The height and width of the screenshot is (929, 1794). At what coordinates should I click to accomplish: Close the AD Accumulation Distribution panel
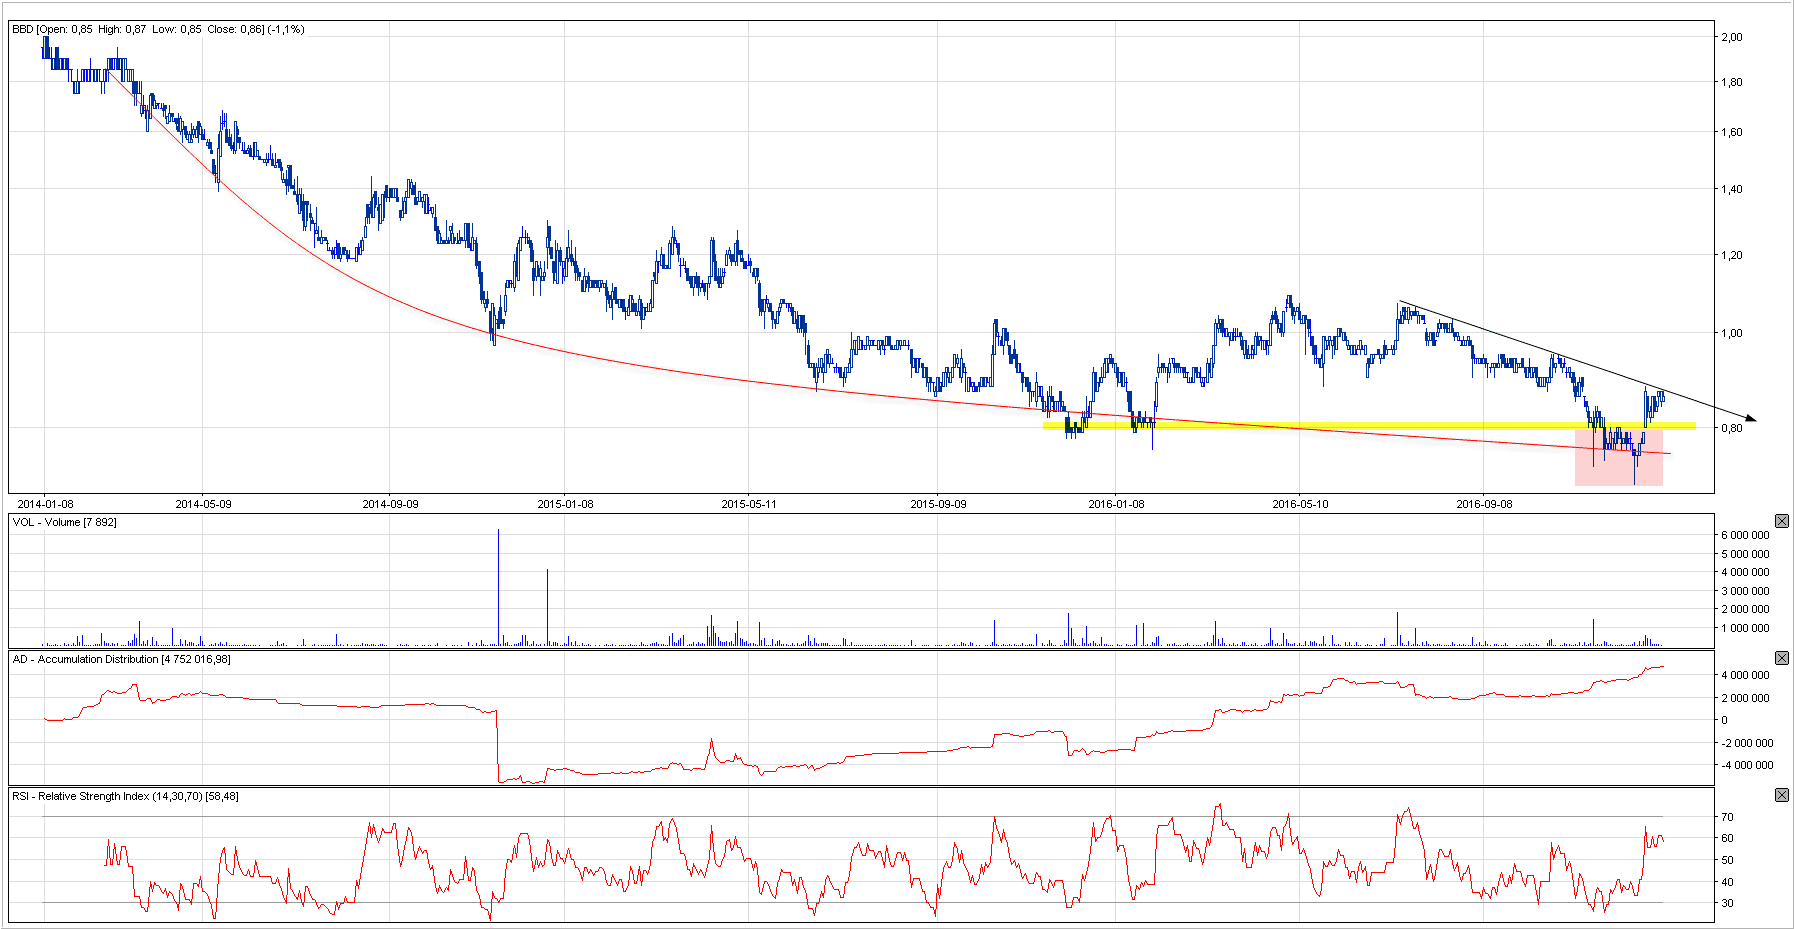pyautogui.click(x=1781, y=658)
